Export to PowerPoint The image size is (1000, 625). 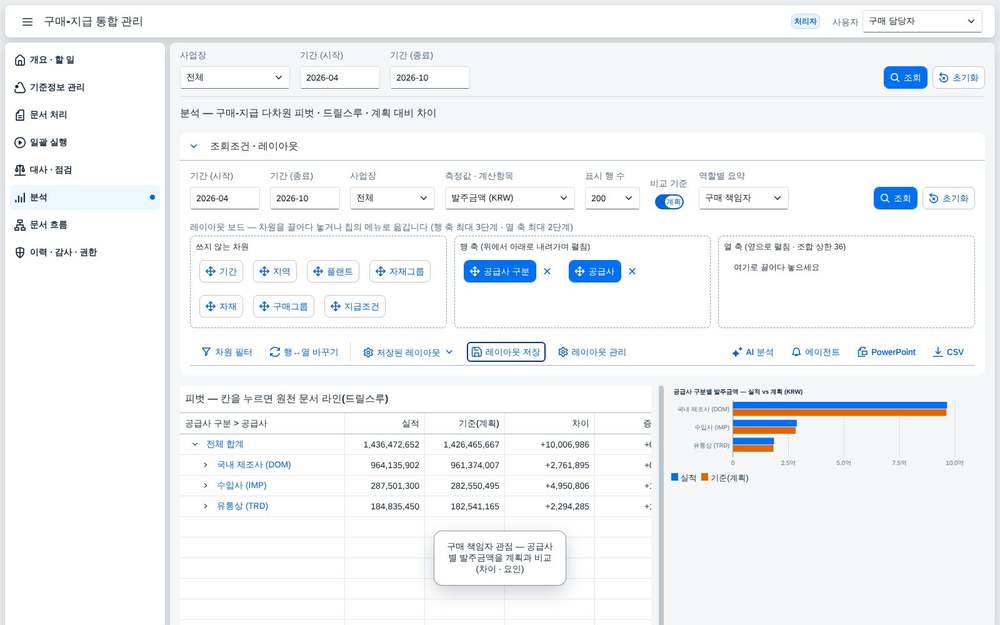[886, 352]
